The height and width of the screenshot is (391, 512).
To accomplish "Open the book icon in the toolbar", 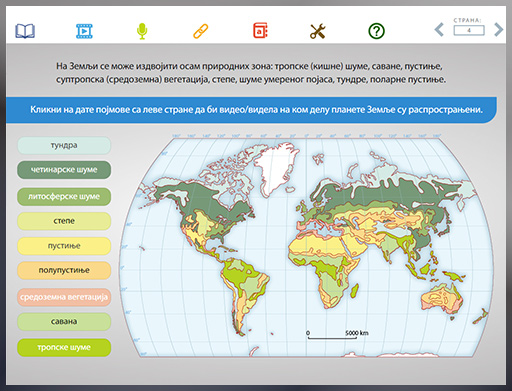I will (x=25, y=31).
